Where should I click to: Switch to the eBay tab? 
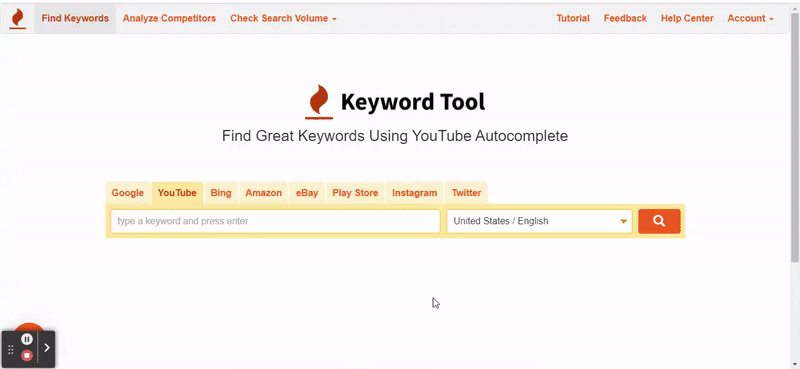click(x=307, y=193)
